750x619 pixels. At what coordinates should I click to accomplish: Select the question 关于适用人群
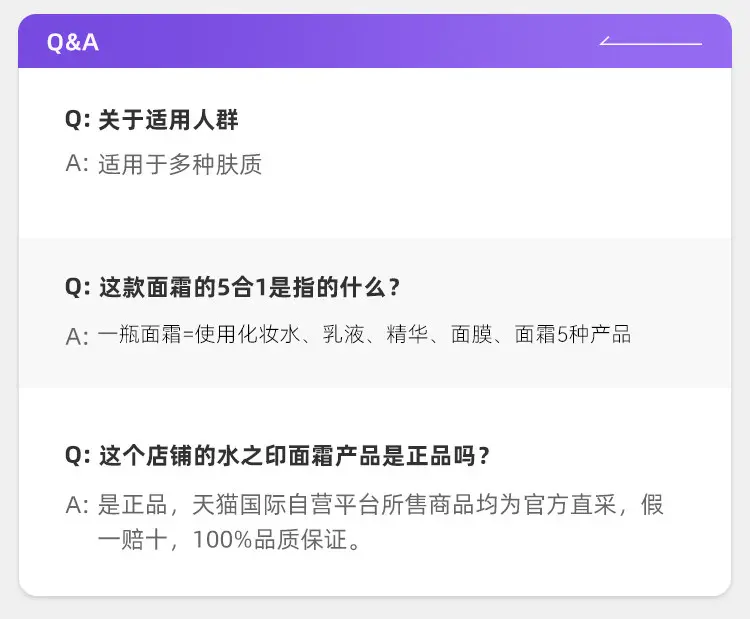pyautogui.click(x=168, y=120)
